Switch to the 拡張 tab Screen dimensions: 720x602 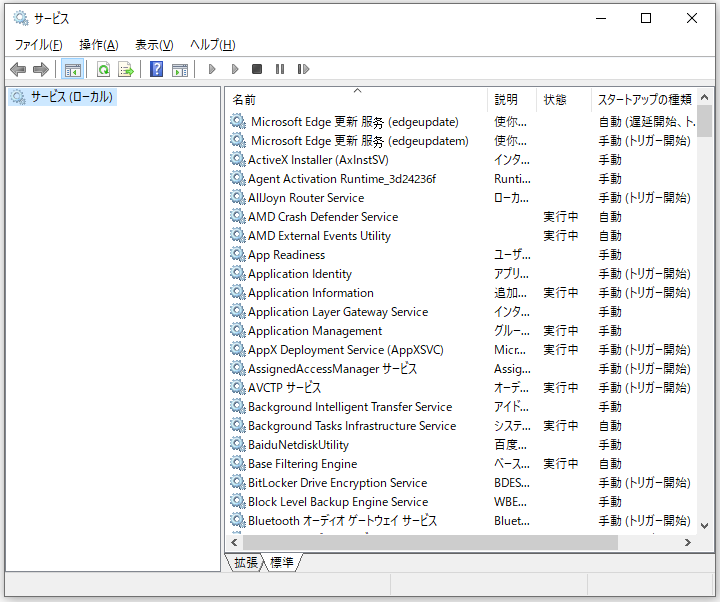pos(245,562)
